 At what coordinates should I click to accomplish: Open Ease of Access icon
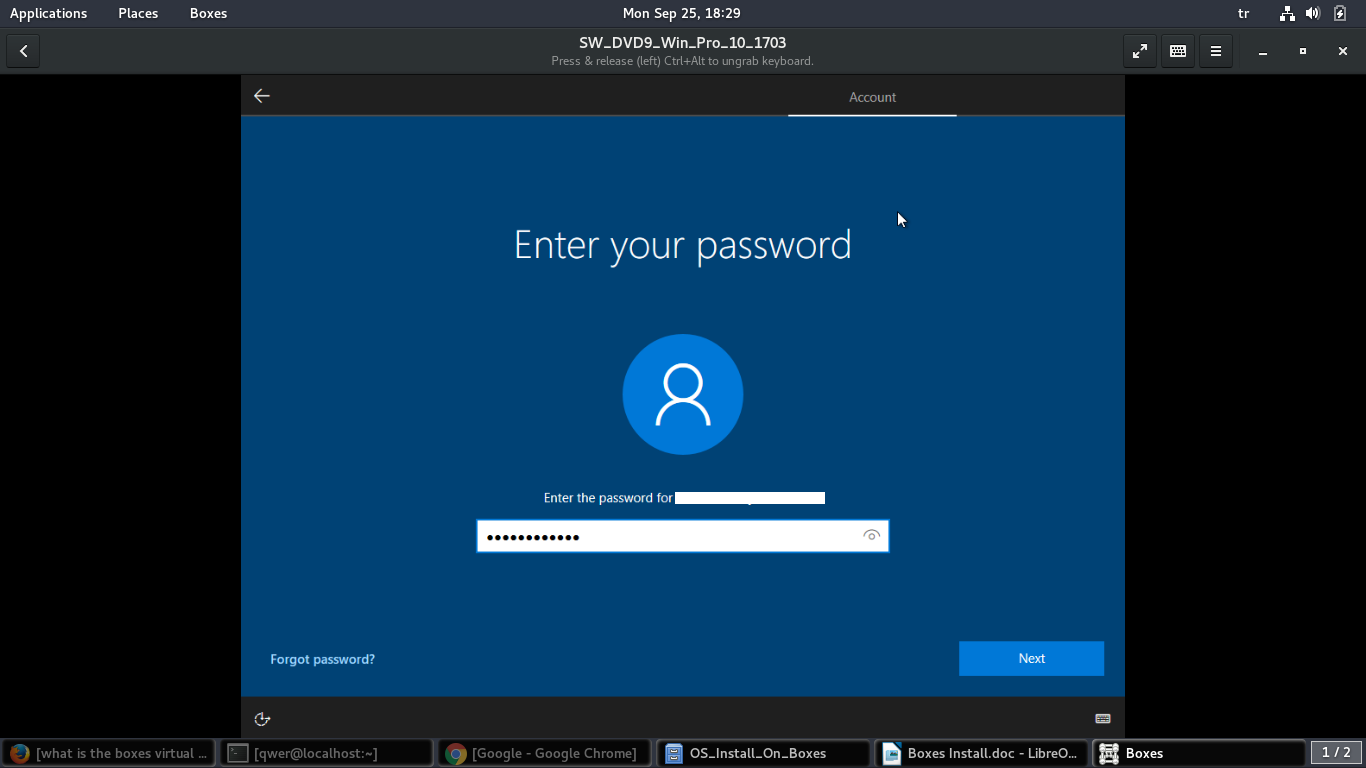point(262,719)
